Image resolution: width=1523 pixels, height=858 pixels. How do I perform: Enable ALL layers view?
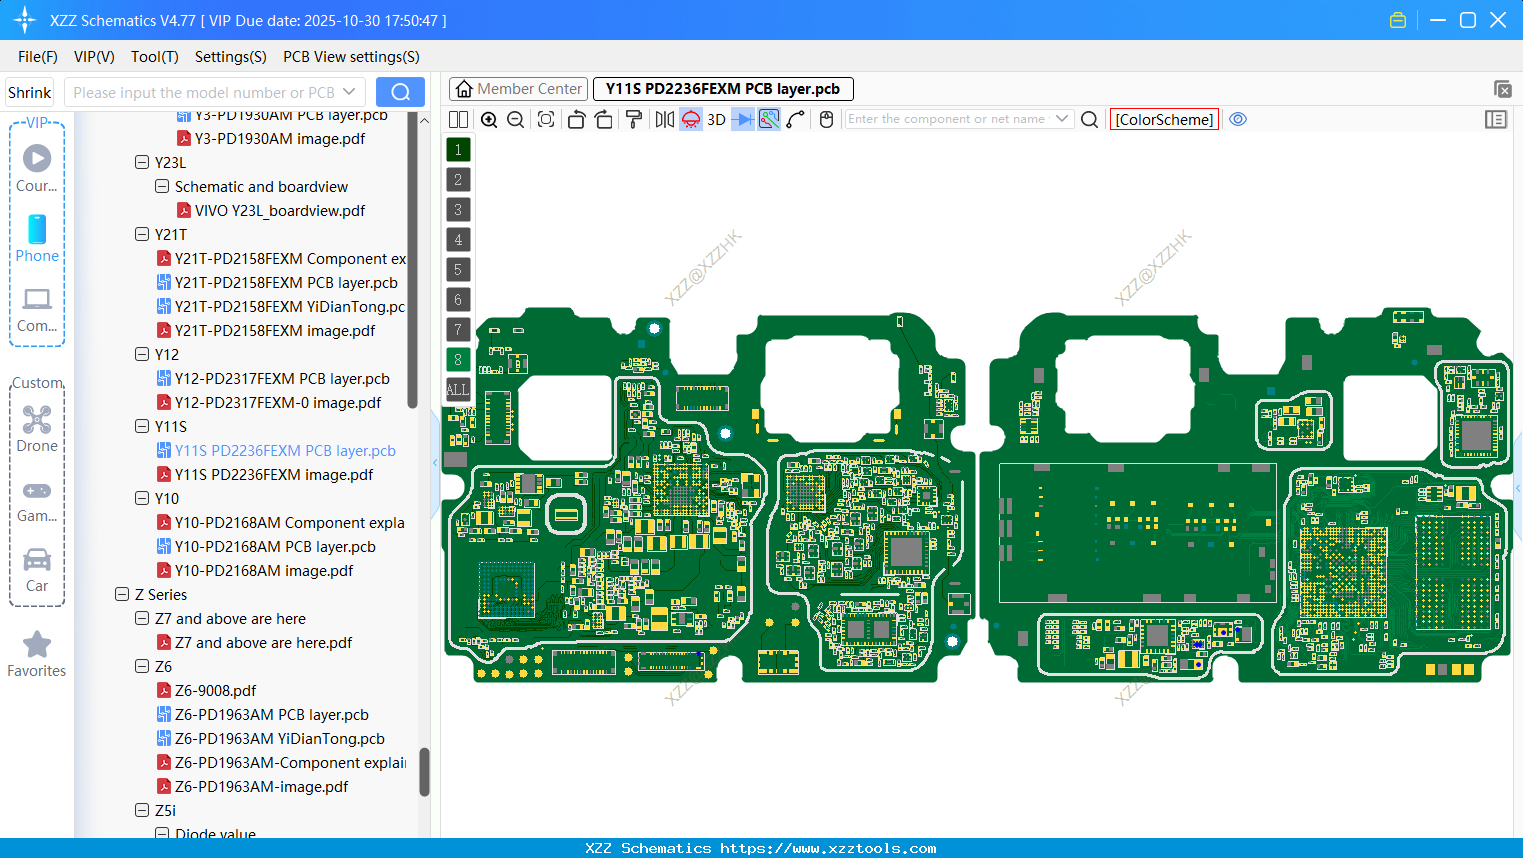457,389
